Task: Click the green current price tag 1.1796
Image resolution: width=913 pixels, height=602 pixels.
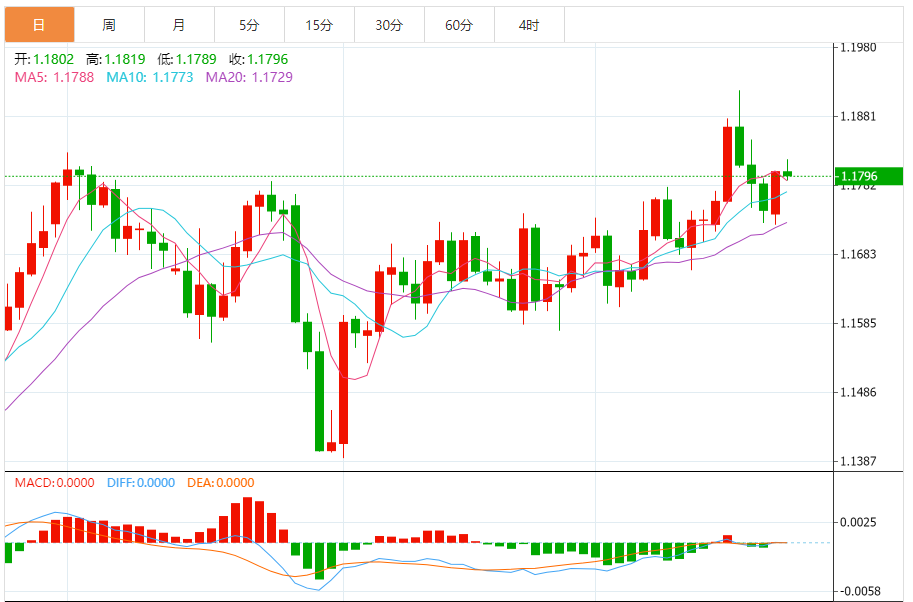Action: 869,176
